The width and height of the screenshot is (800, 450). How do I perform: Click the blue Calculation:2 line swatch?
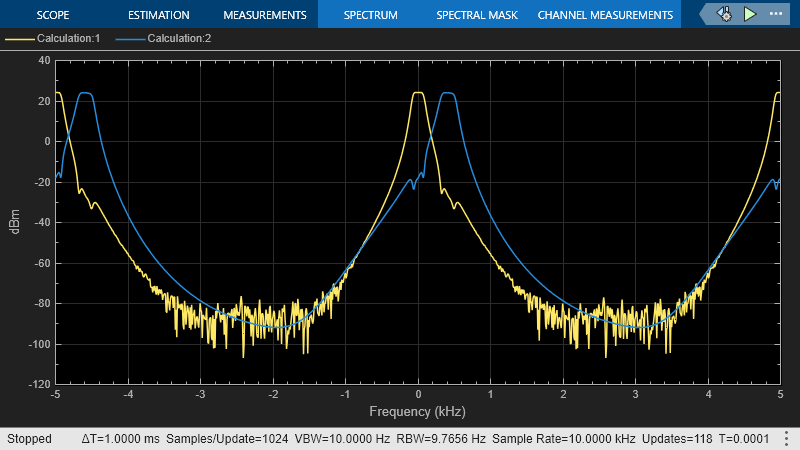[x=130, y=39]
